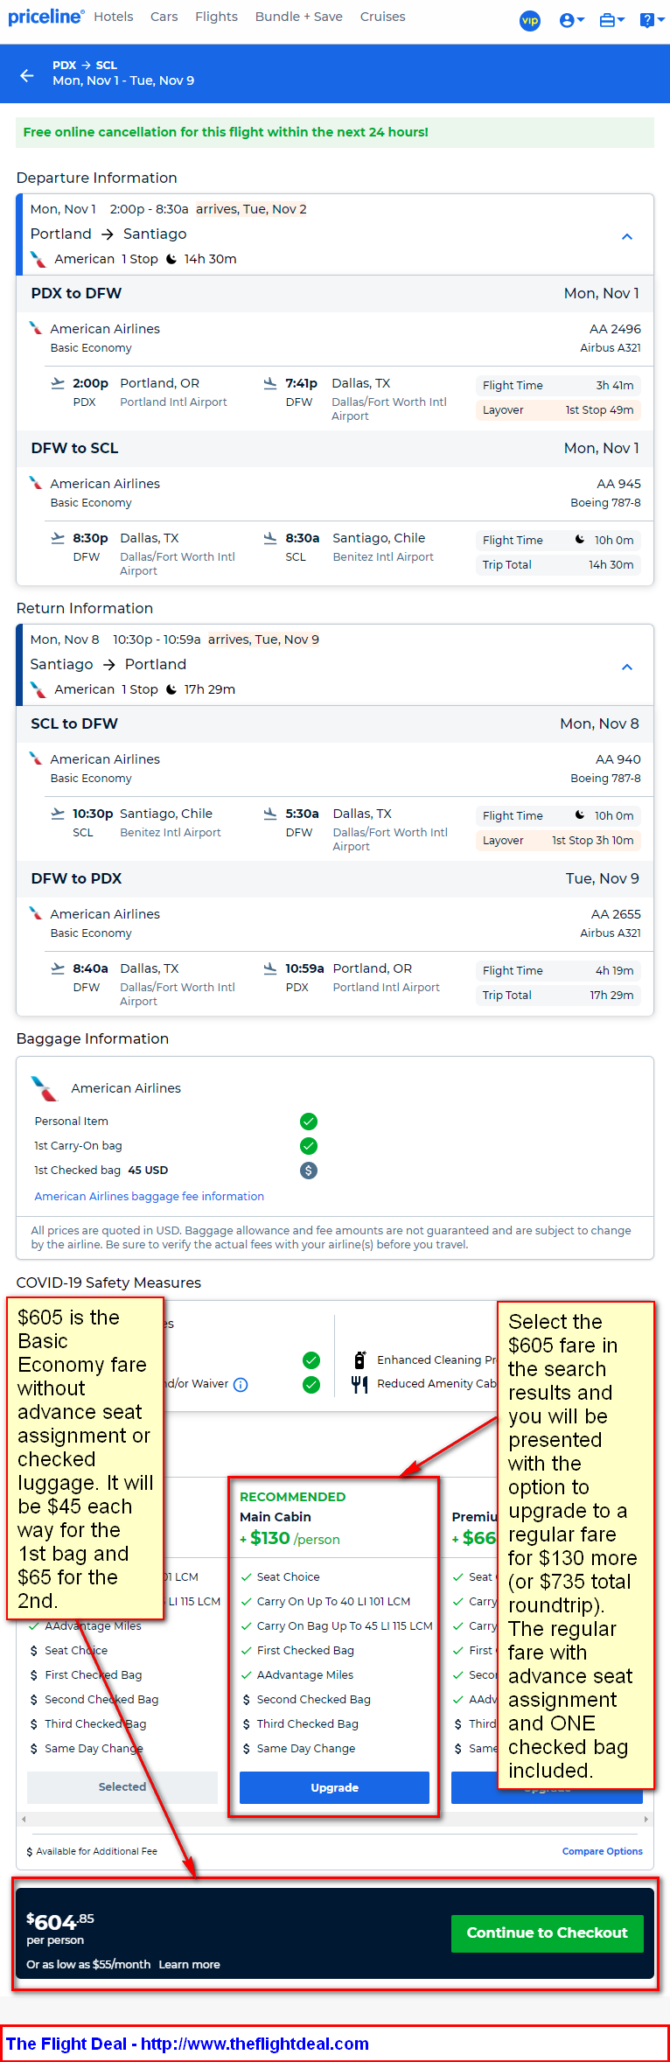Click the priceline logo
670x2062 pixels.
pyautogui.click(x=46, y=17)
